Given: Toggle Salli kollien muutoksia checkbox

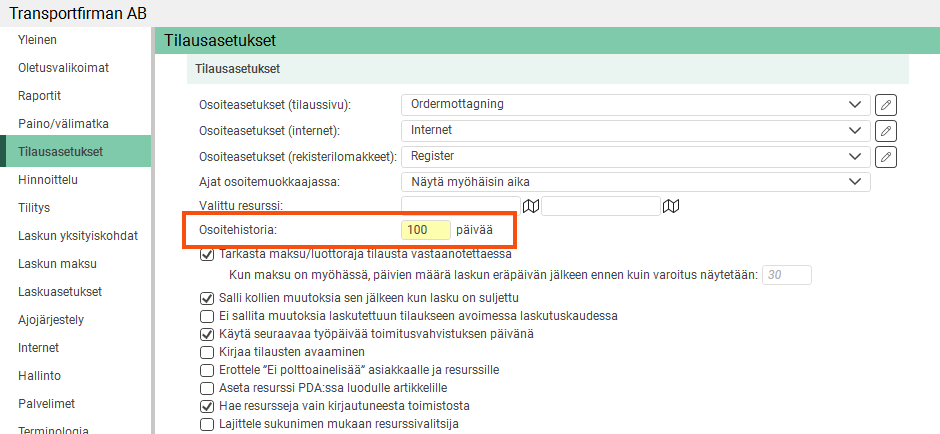Looking at the screenshot, I should [207, 298].
